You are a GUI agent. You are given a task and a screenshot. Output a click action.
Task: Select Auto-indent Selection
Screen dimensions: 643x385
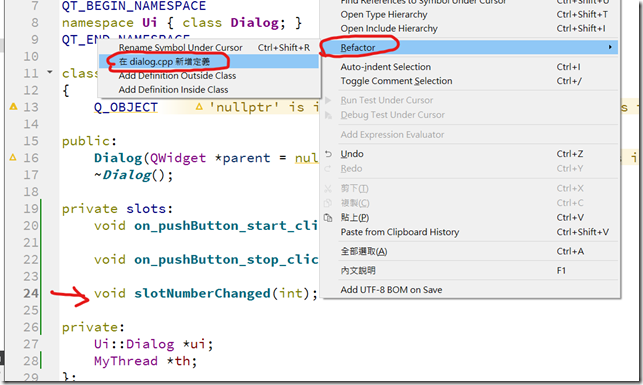click(470, 67)
